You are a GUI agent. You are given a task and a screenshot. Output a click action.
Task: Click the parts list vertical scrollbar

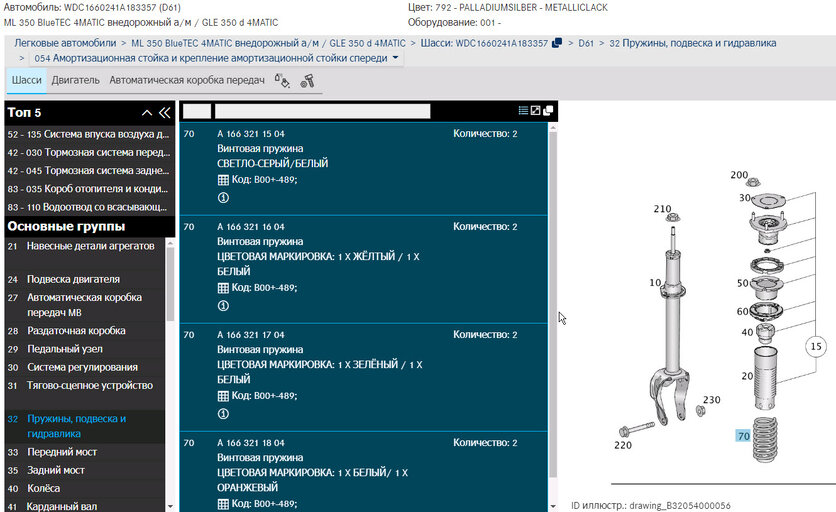tap(553, 304)
